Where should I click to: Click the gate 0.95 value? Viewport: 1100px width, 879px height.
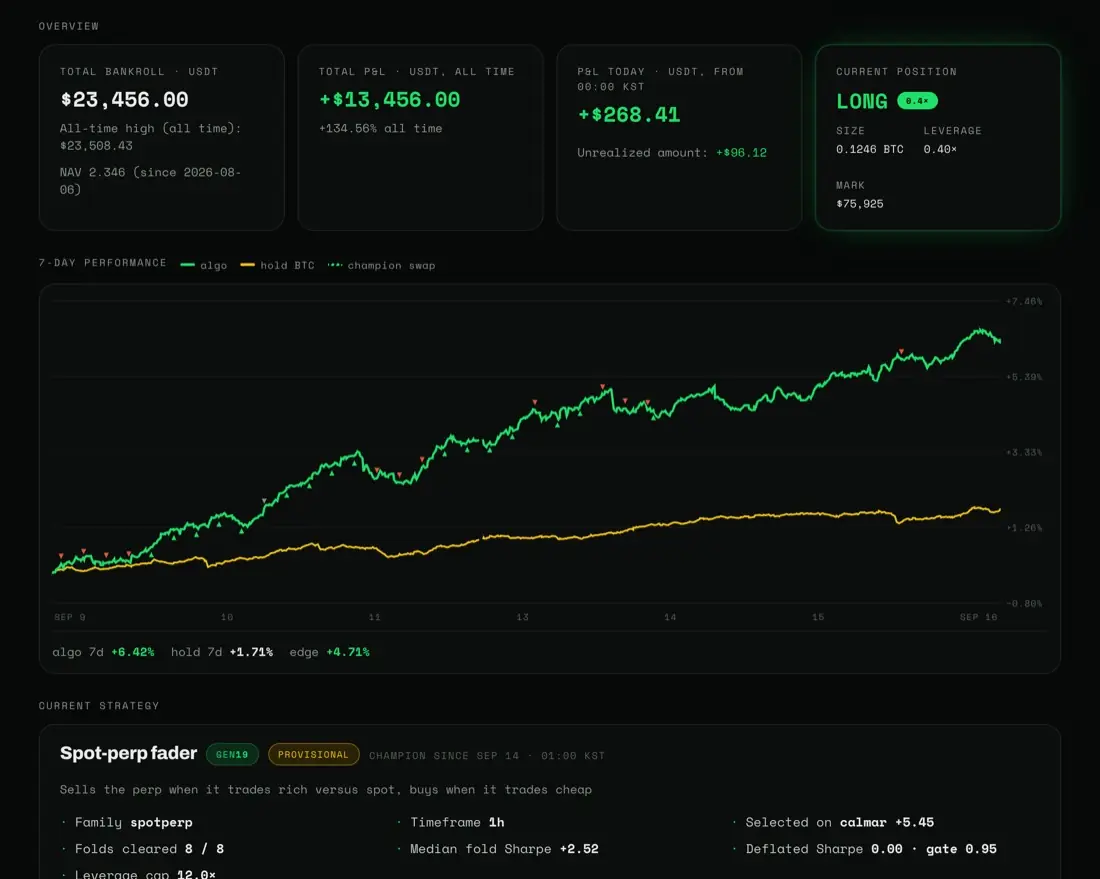[961, 849]
